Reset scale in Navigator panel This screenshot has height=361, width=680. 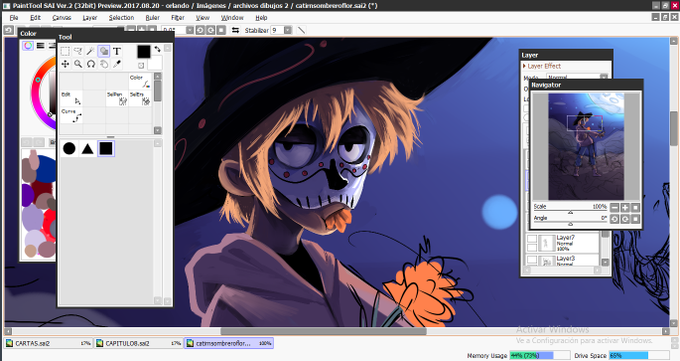(635, 207)
